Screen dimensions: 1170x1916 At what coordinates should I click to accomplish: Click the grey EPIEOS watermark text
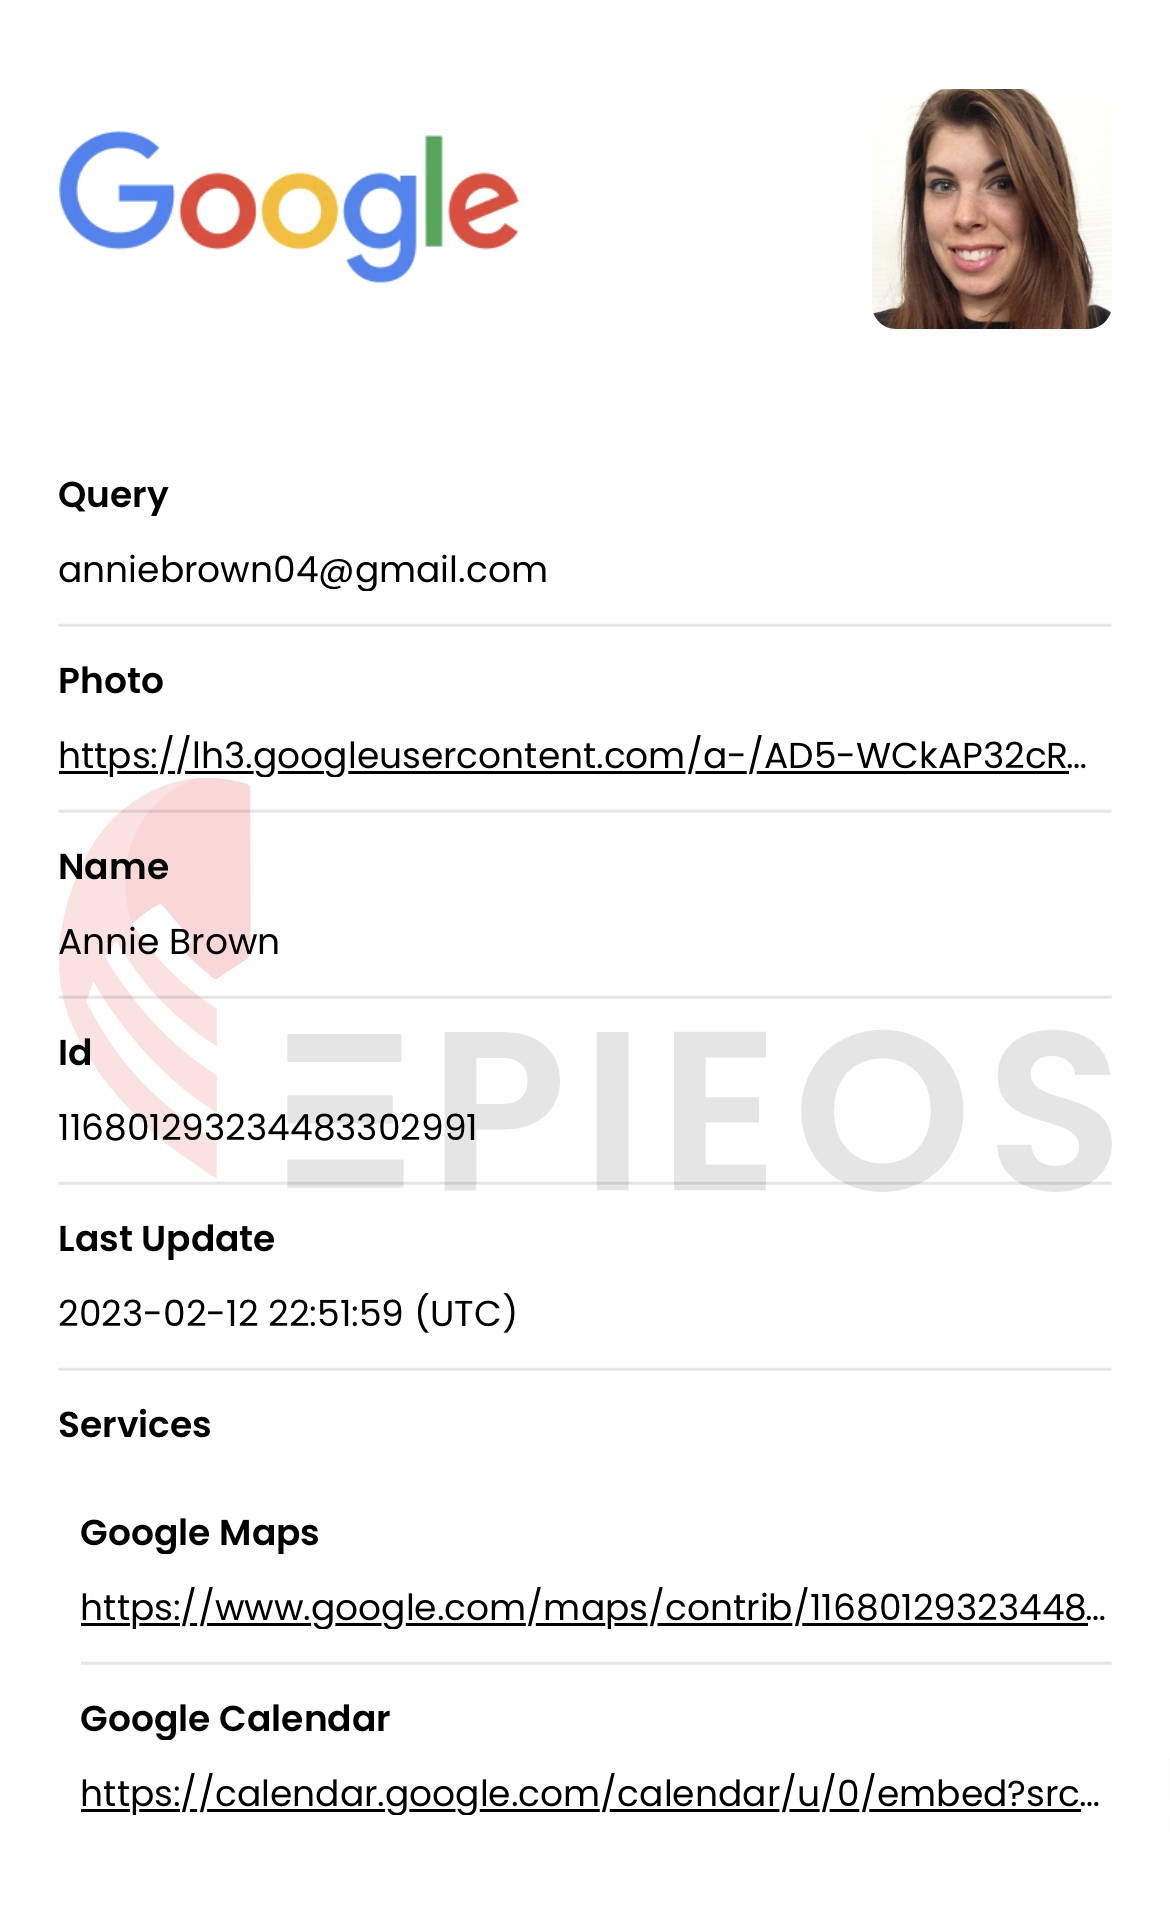(700, 1110)
